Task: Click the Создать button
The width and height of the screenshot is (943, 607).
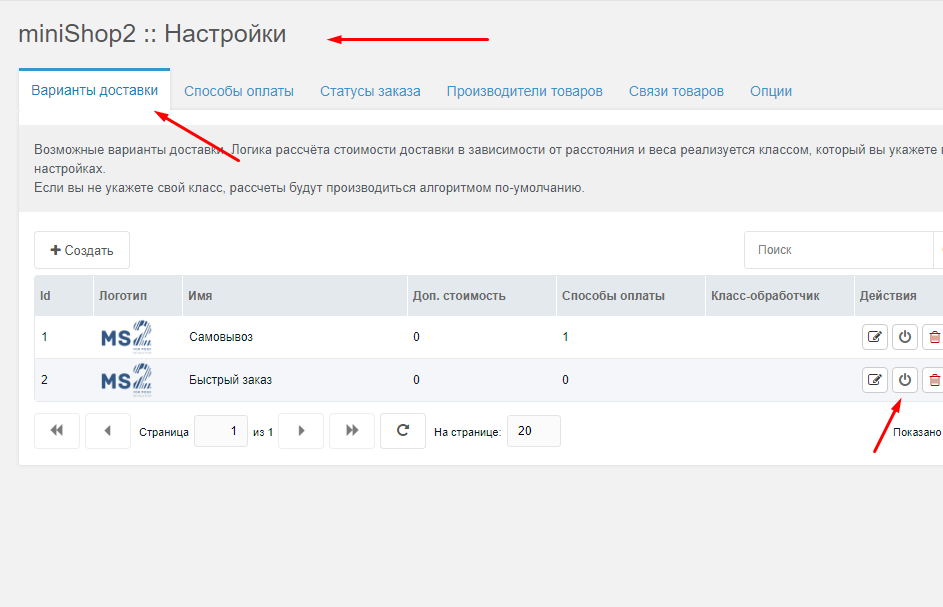Action: coord(82,250)
